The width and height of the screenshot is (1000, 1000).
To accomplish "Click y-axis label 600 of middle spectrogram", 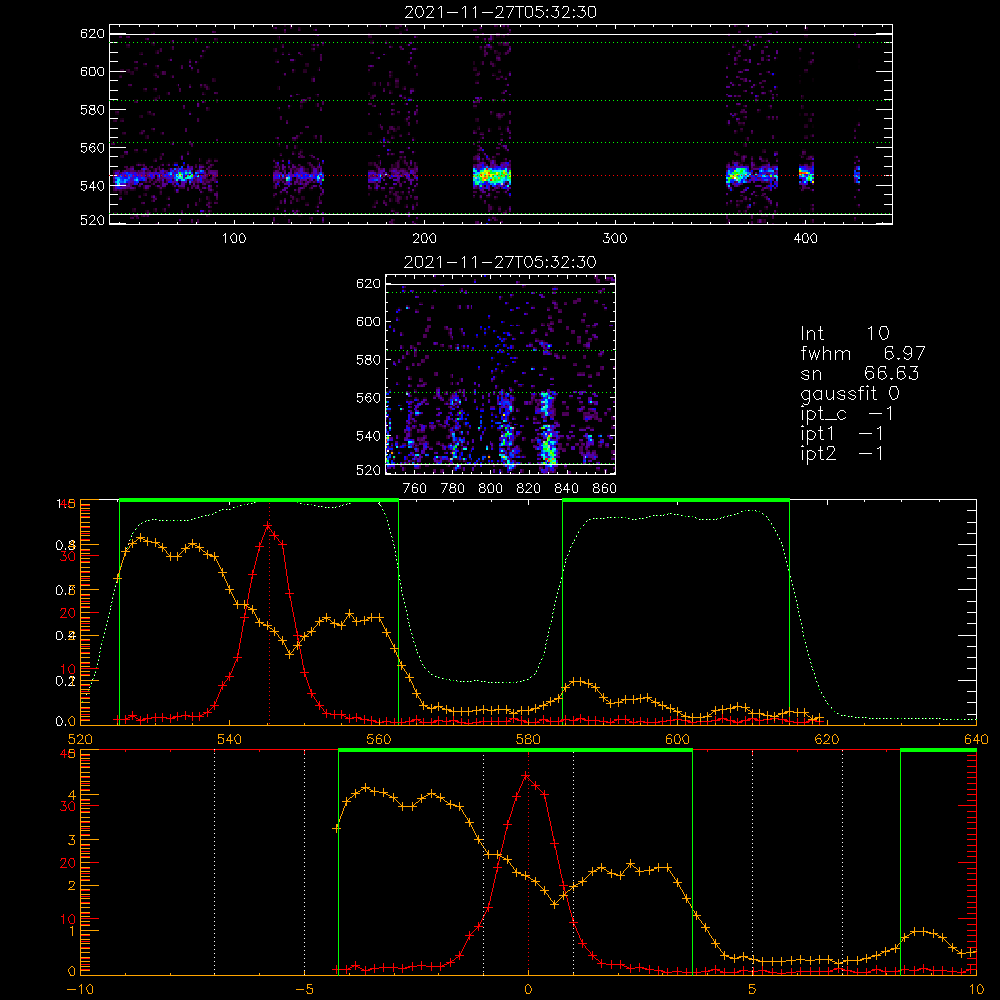I will (368, 321).
